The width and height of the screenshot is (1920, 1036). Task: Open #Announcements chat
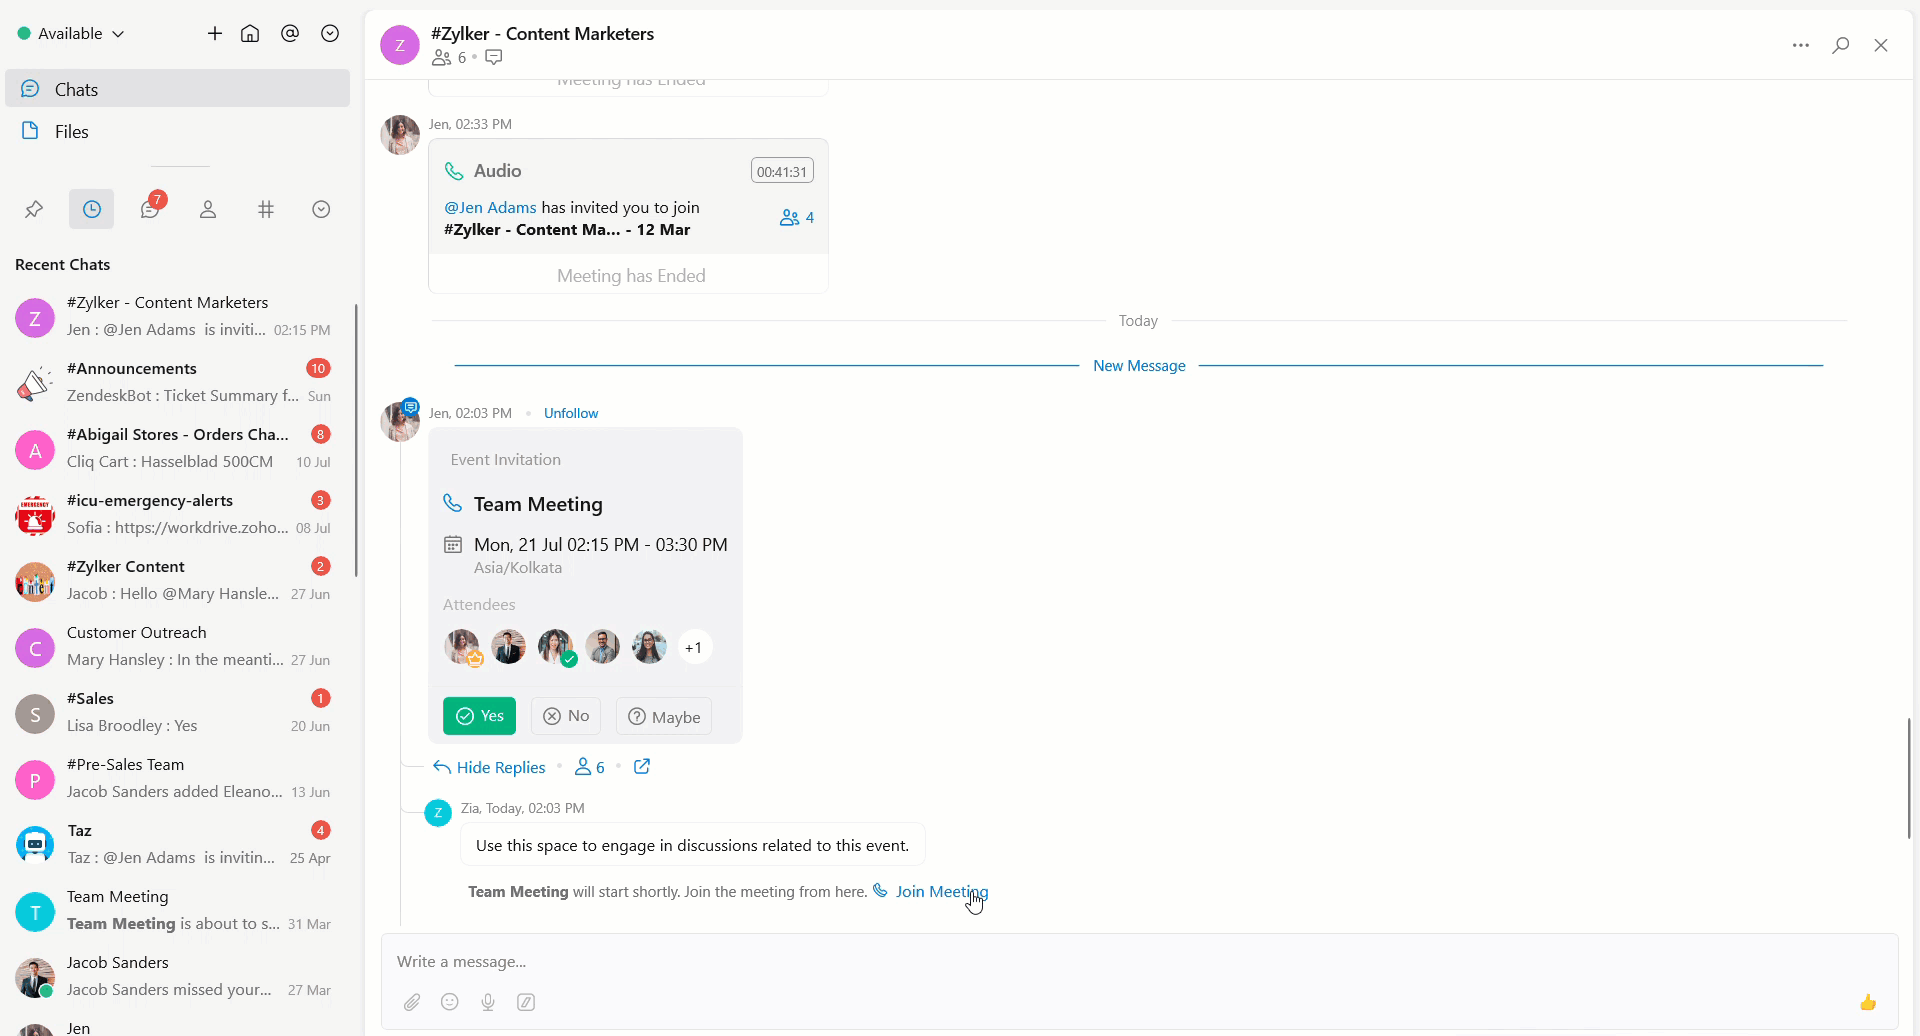tap(178, 382)
